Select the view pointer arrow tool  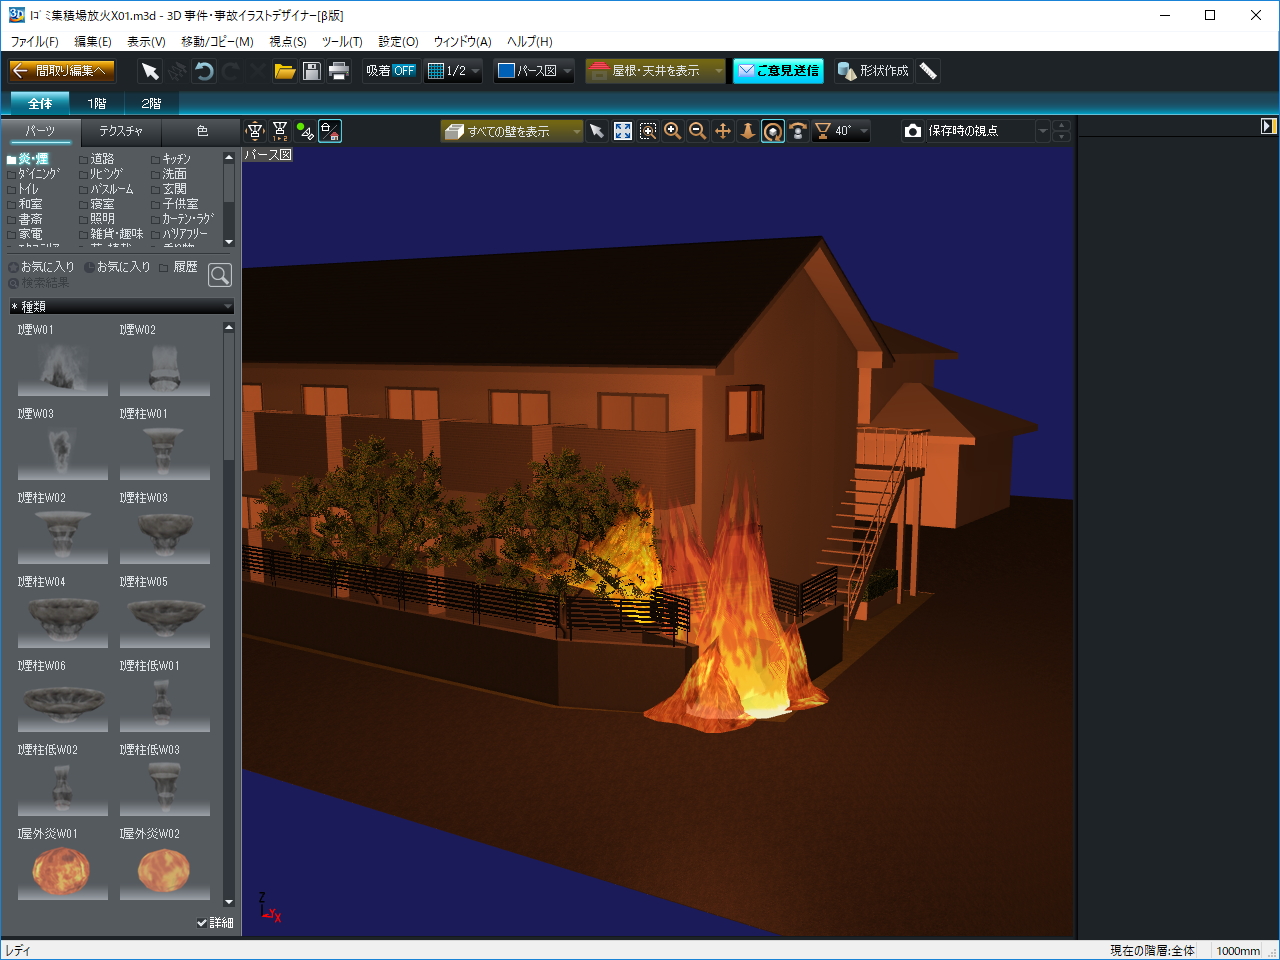tap(597, 131)
